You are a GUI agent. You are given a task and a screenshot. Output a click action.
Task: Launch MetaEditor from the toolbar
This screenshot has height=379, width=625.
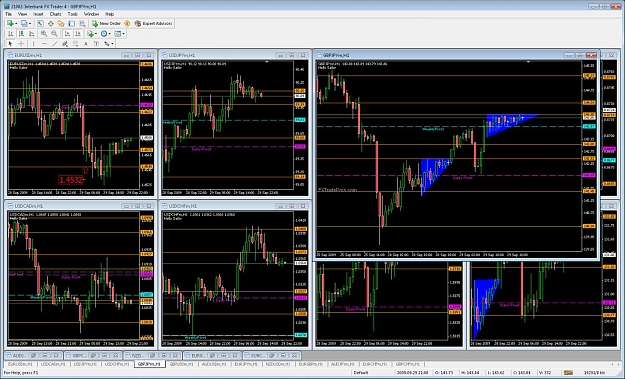pos(127,24)
